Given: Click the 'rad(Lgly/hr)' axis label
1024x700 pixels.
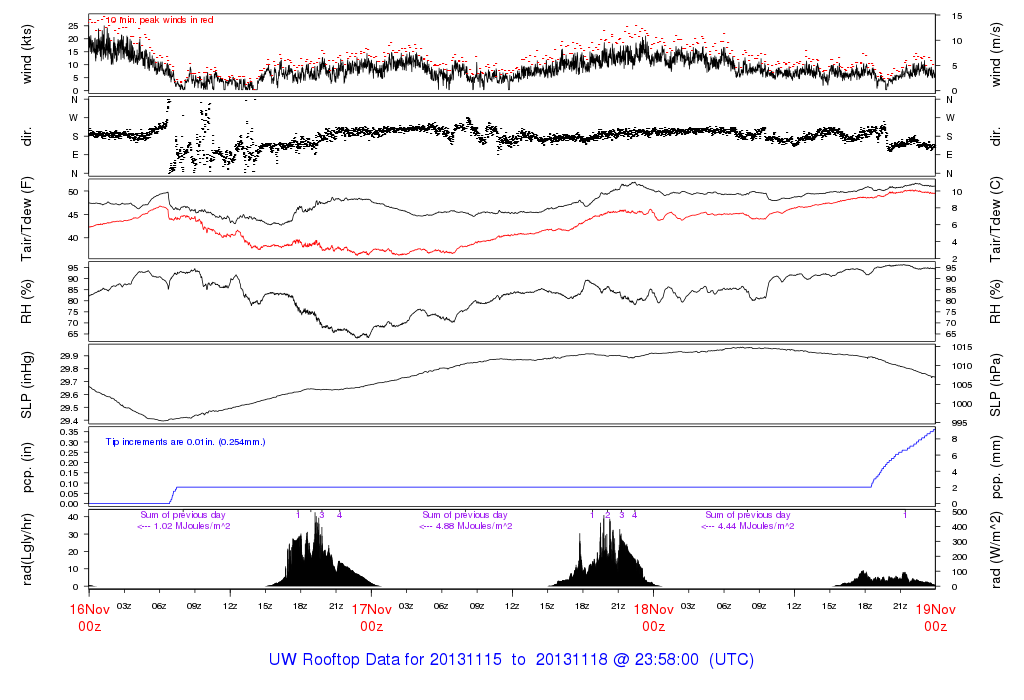Looking at the screenshot, I should [27, 550].
